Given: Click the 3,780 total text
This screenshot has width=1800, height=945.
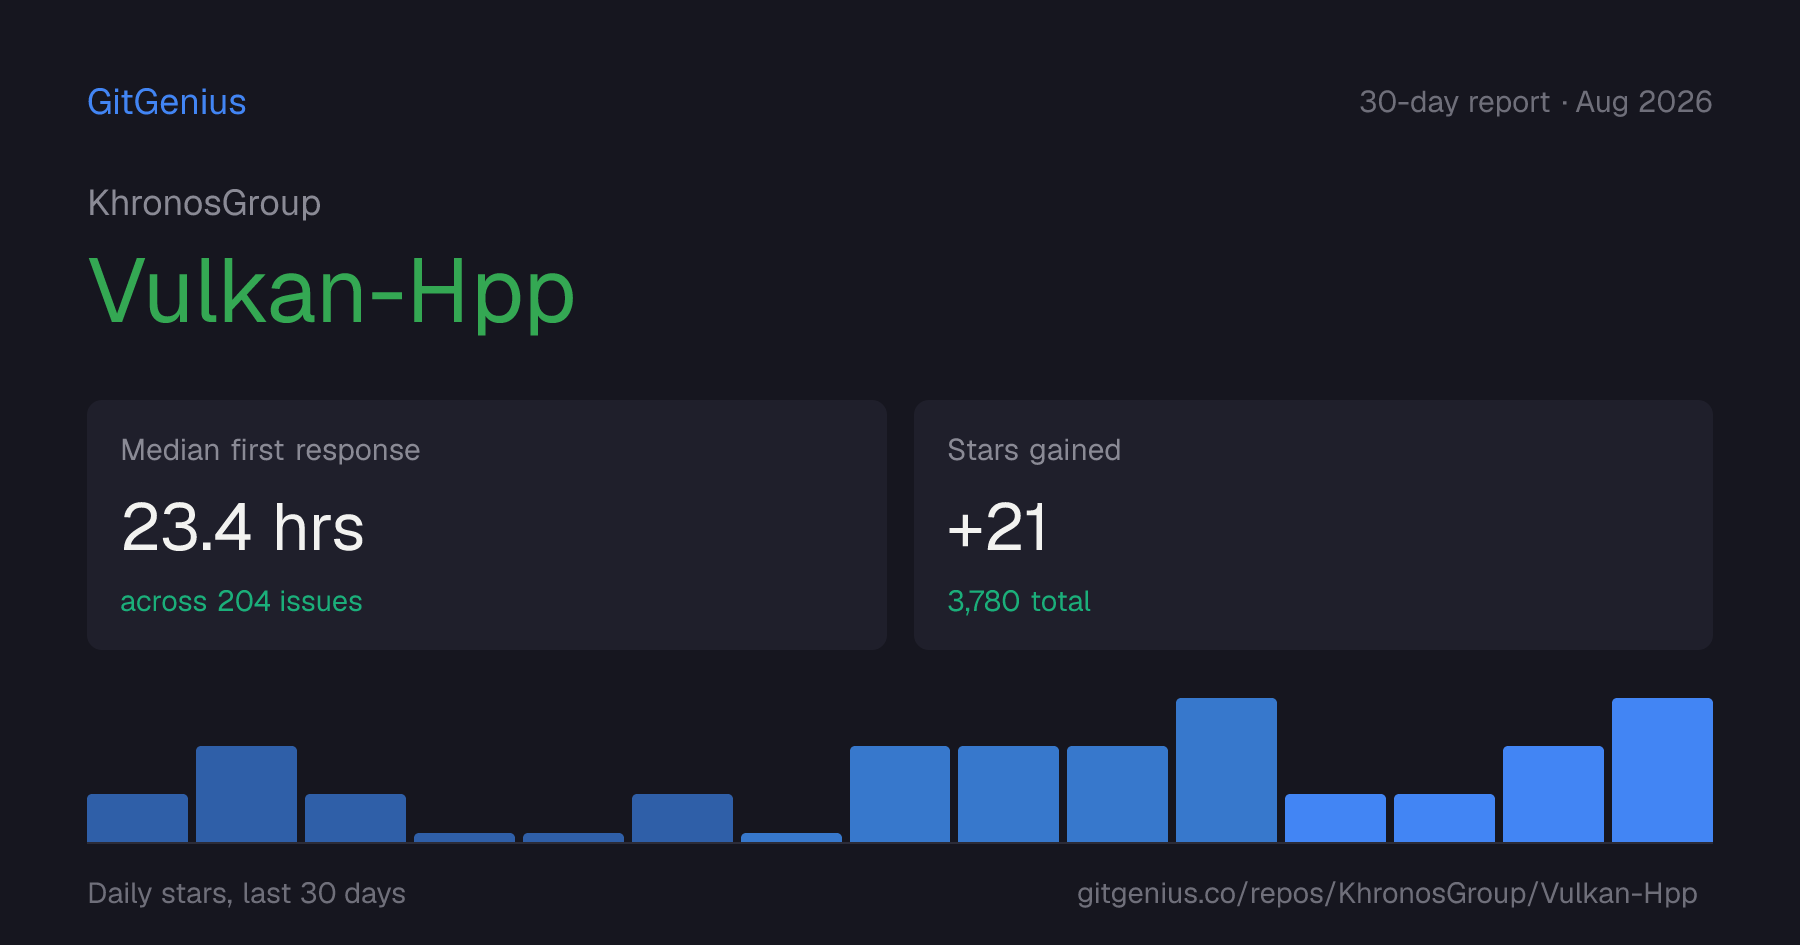Looking at the screenshot, I should (1018, 601).
